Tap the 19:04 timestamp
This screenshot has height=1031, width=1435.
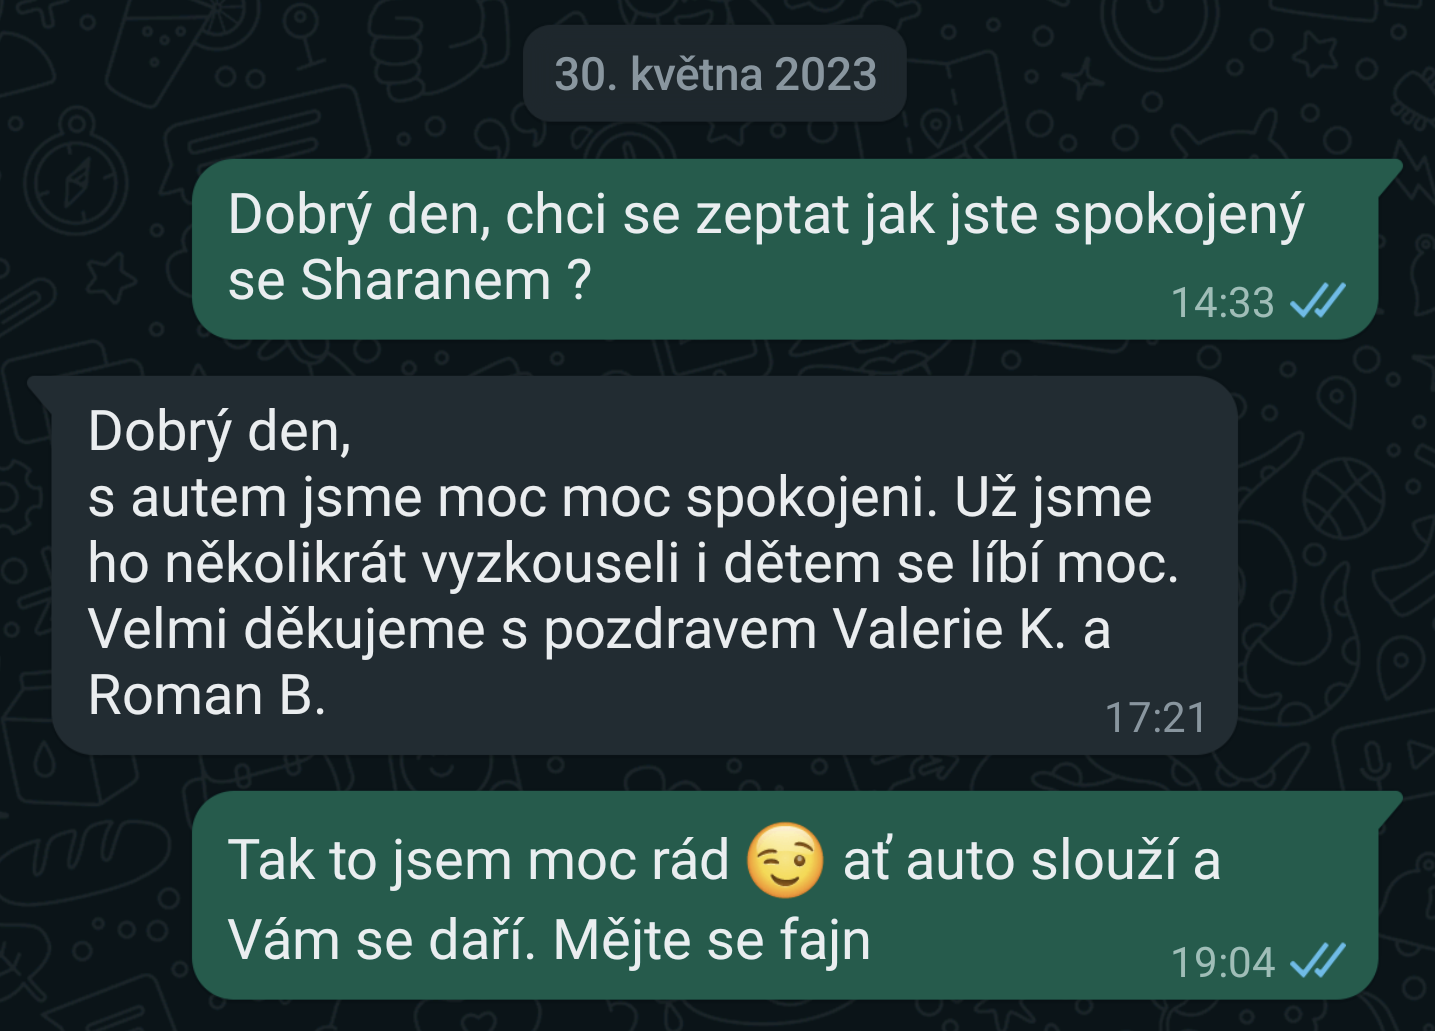[x=1222, y=962]
